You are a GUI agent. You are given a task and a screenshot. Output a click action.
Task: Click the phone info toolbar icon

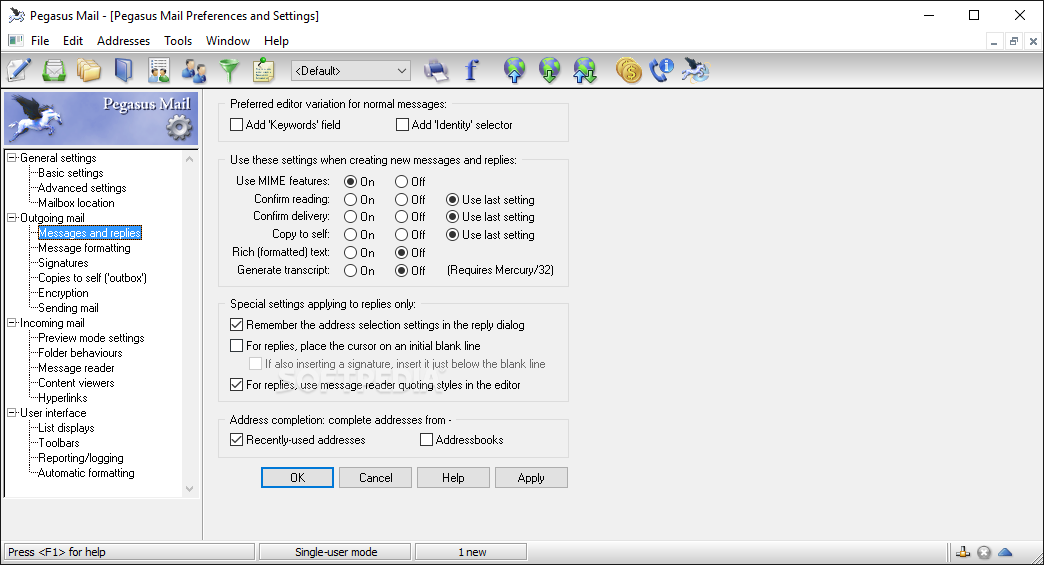pos(662,70)
